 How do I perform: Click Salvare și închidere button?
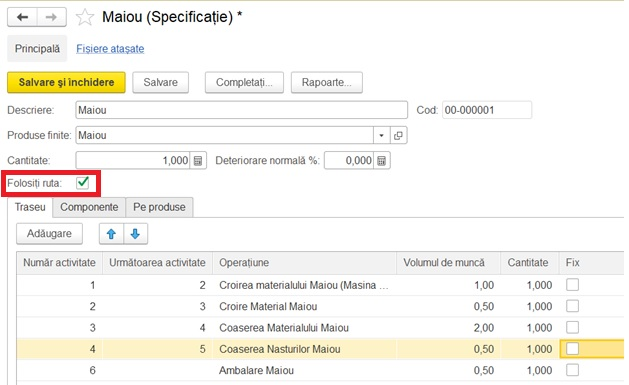(66, 82)
